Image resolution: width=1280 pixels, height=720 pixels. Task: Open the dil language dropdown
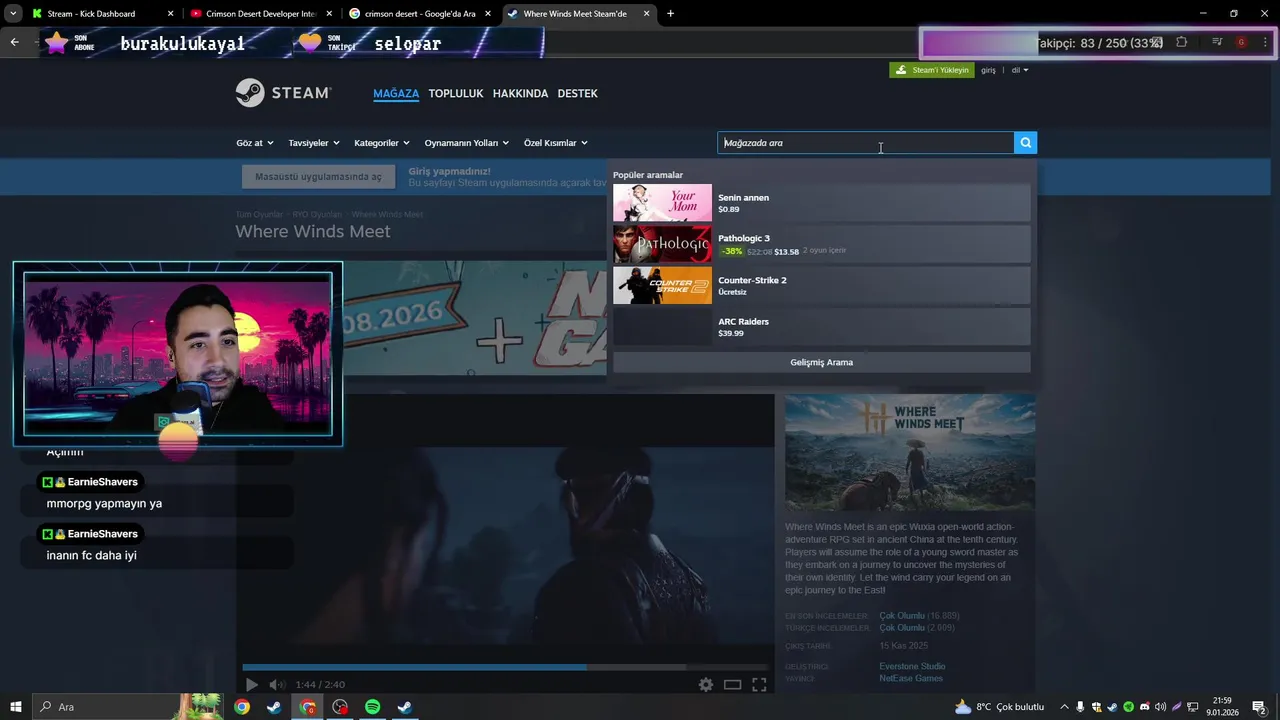coord(1020,70)
